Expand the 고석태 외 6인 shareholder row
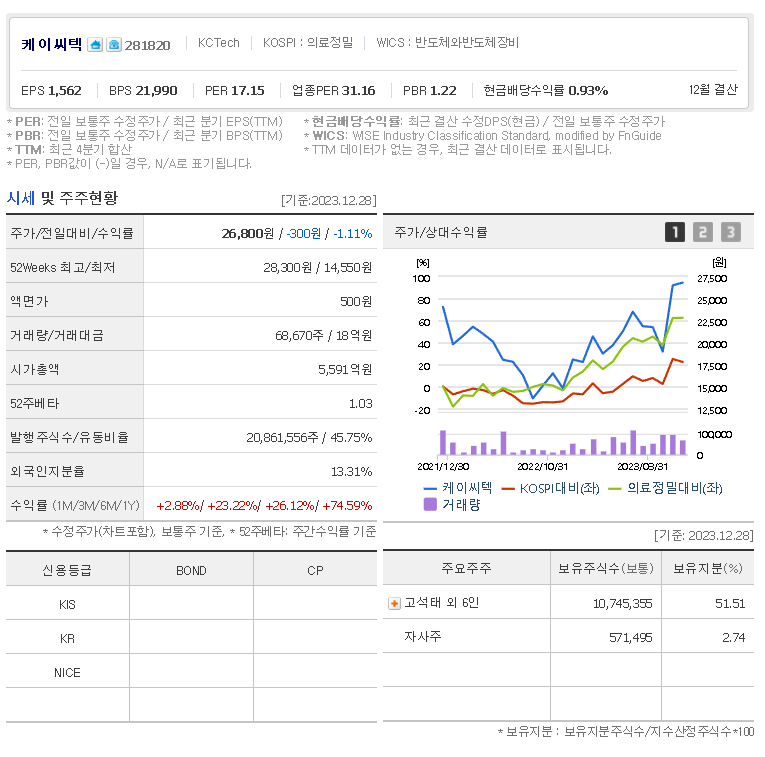This screenshot has height=757, width=765. pyautogui.click(x=394, y=604)
